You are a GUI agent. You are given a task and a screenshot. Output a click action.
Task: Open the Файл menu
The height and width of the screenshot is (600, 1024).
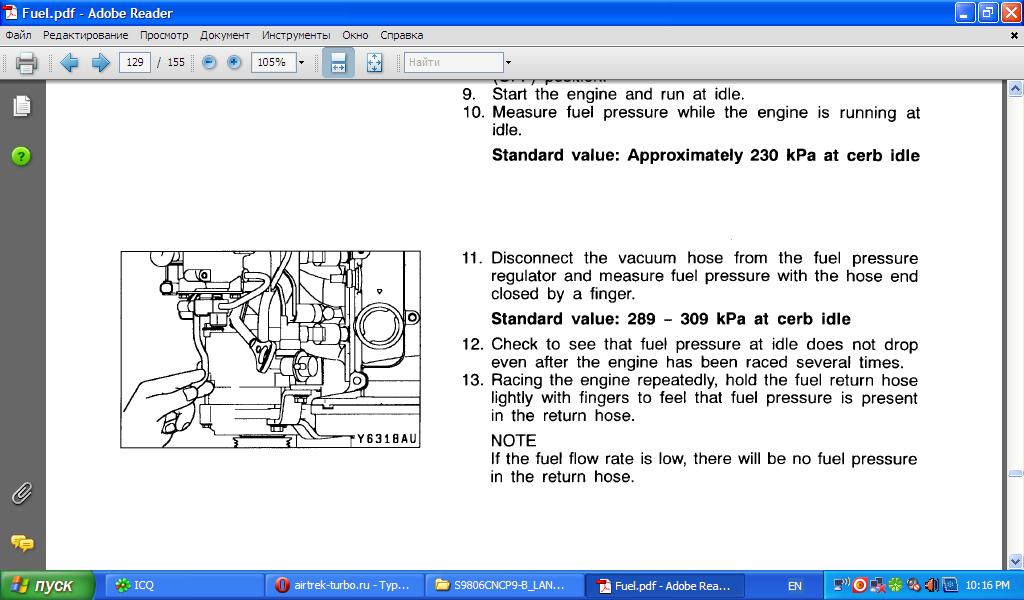(x=18, y=35)
